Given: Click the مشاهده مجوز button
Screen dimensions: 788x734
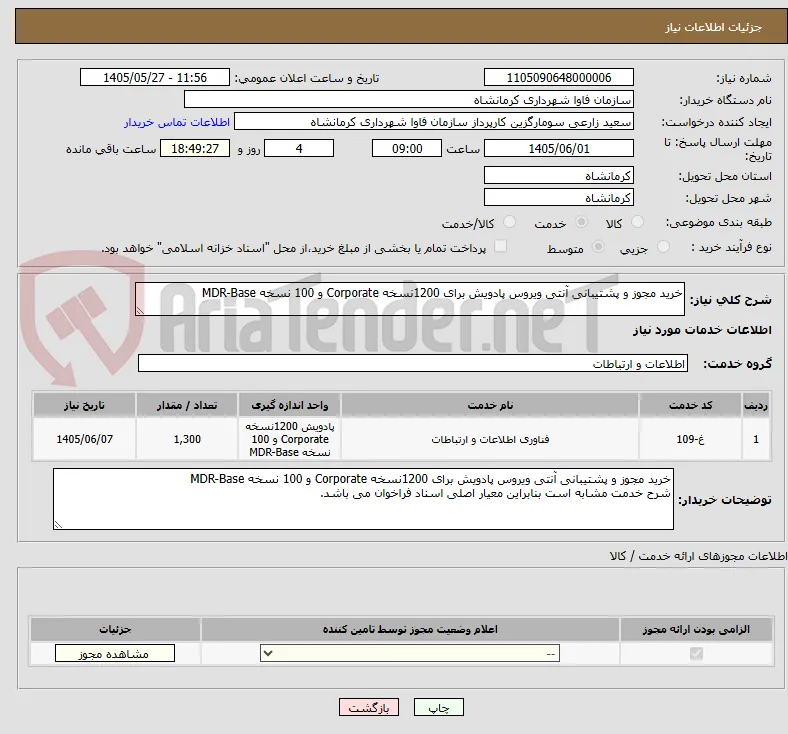Looking at the screenshot, I should 115,654.
